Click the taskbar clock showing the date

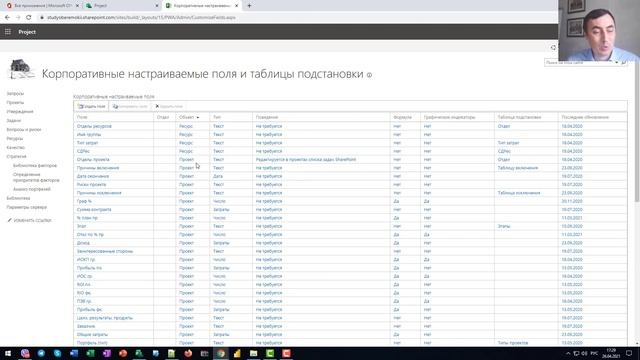click(x=611, y=353)
